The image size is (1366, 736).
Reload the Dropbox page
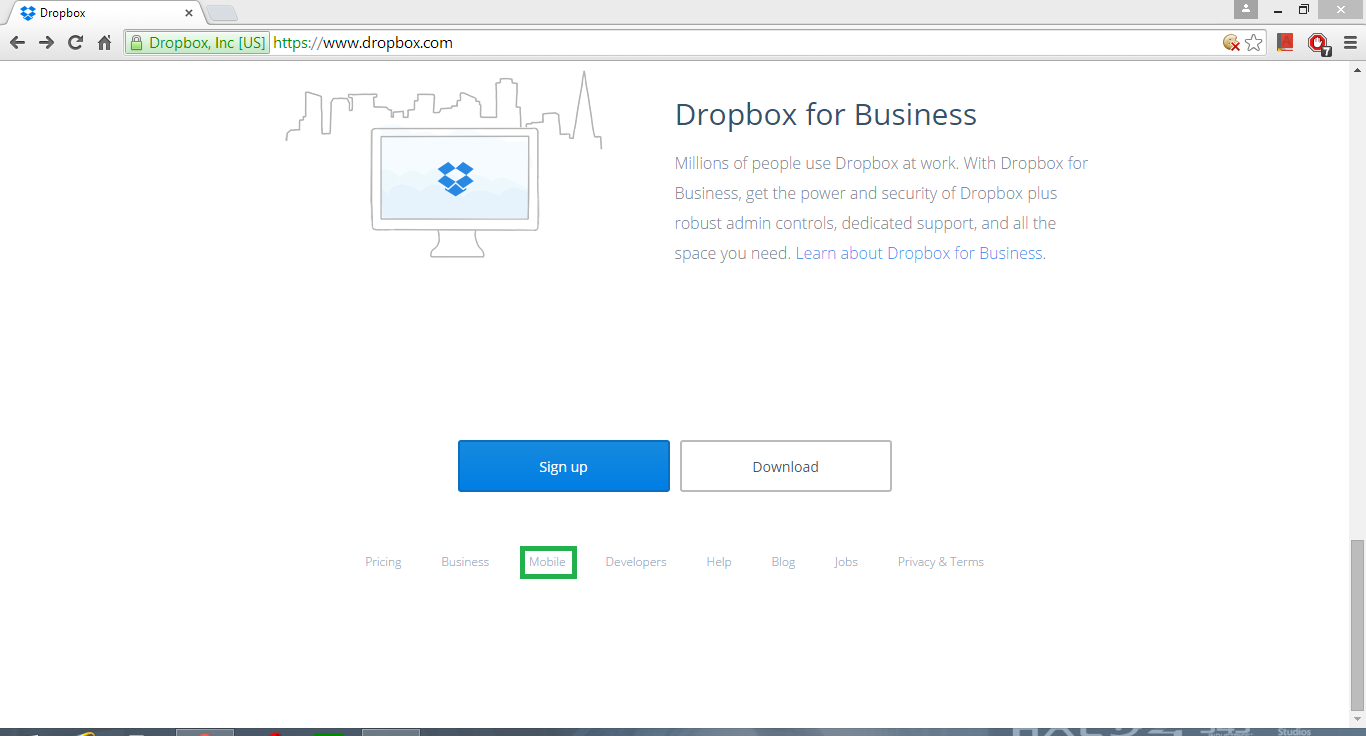[x=75, y=43]
